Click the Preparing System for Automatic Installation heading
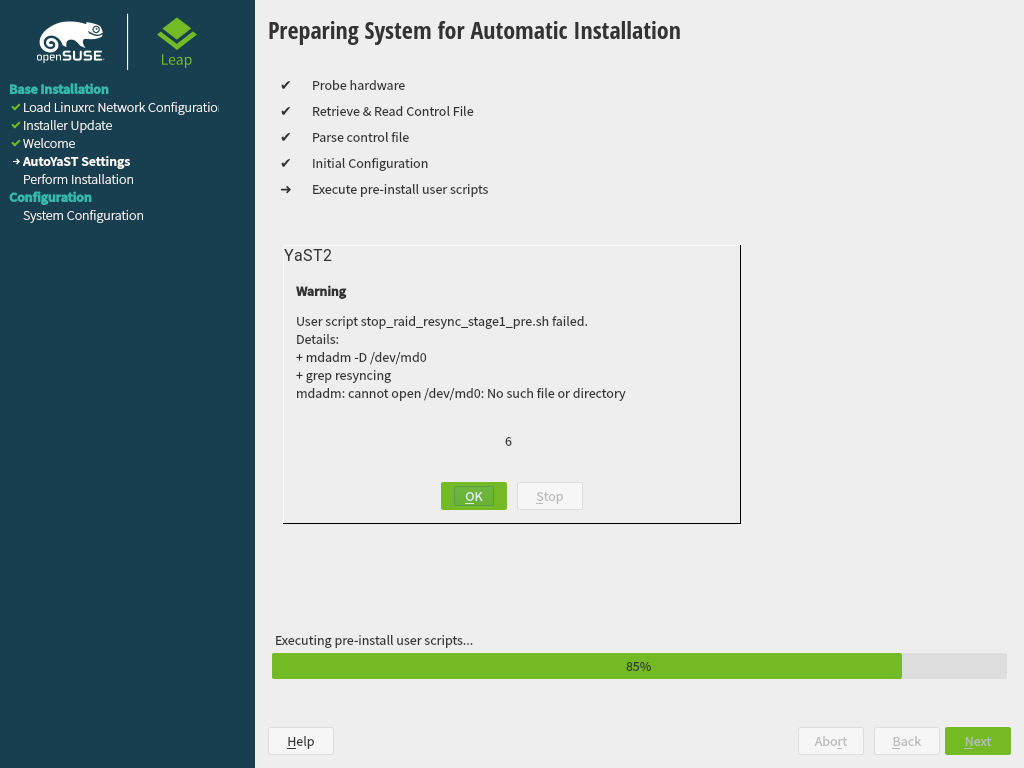The image size is (1024, 768). 474,31
